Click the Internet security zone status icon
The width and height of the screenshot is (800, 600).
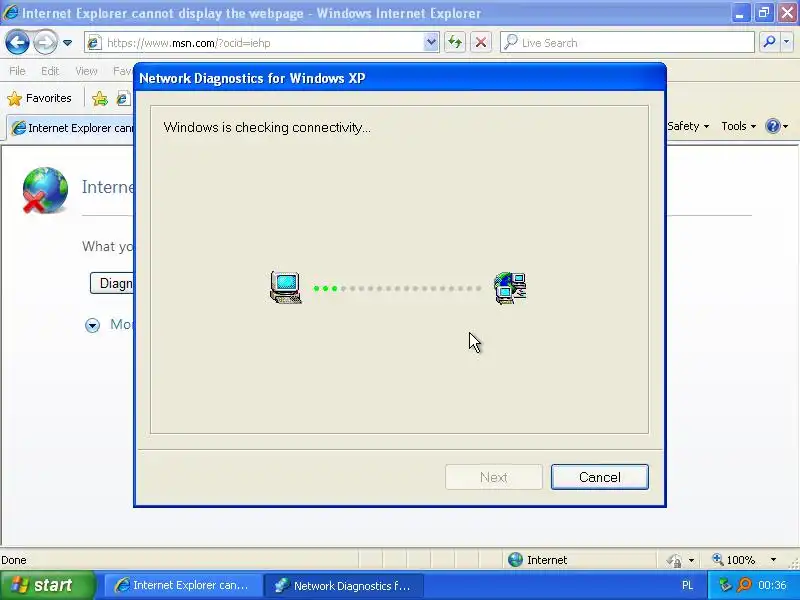(515, 560)
